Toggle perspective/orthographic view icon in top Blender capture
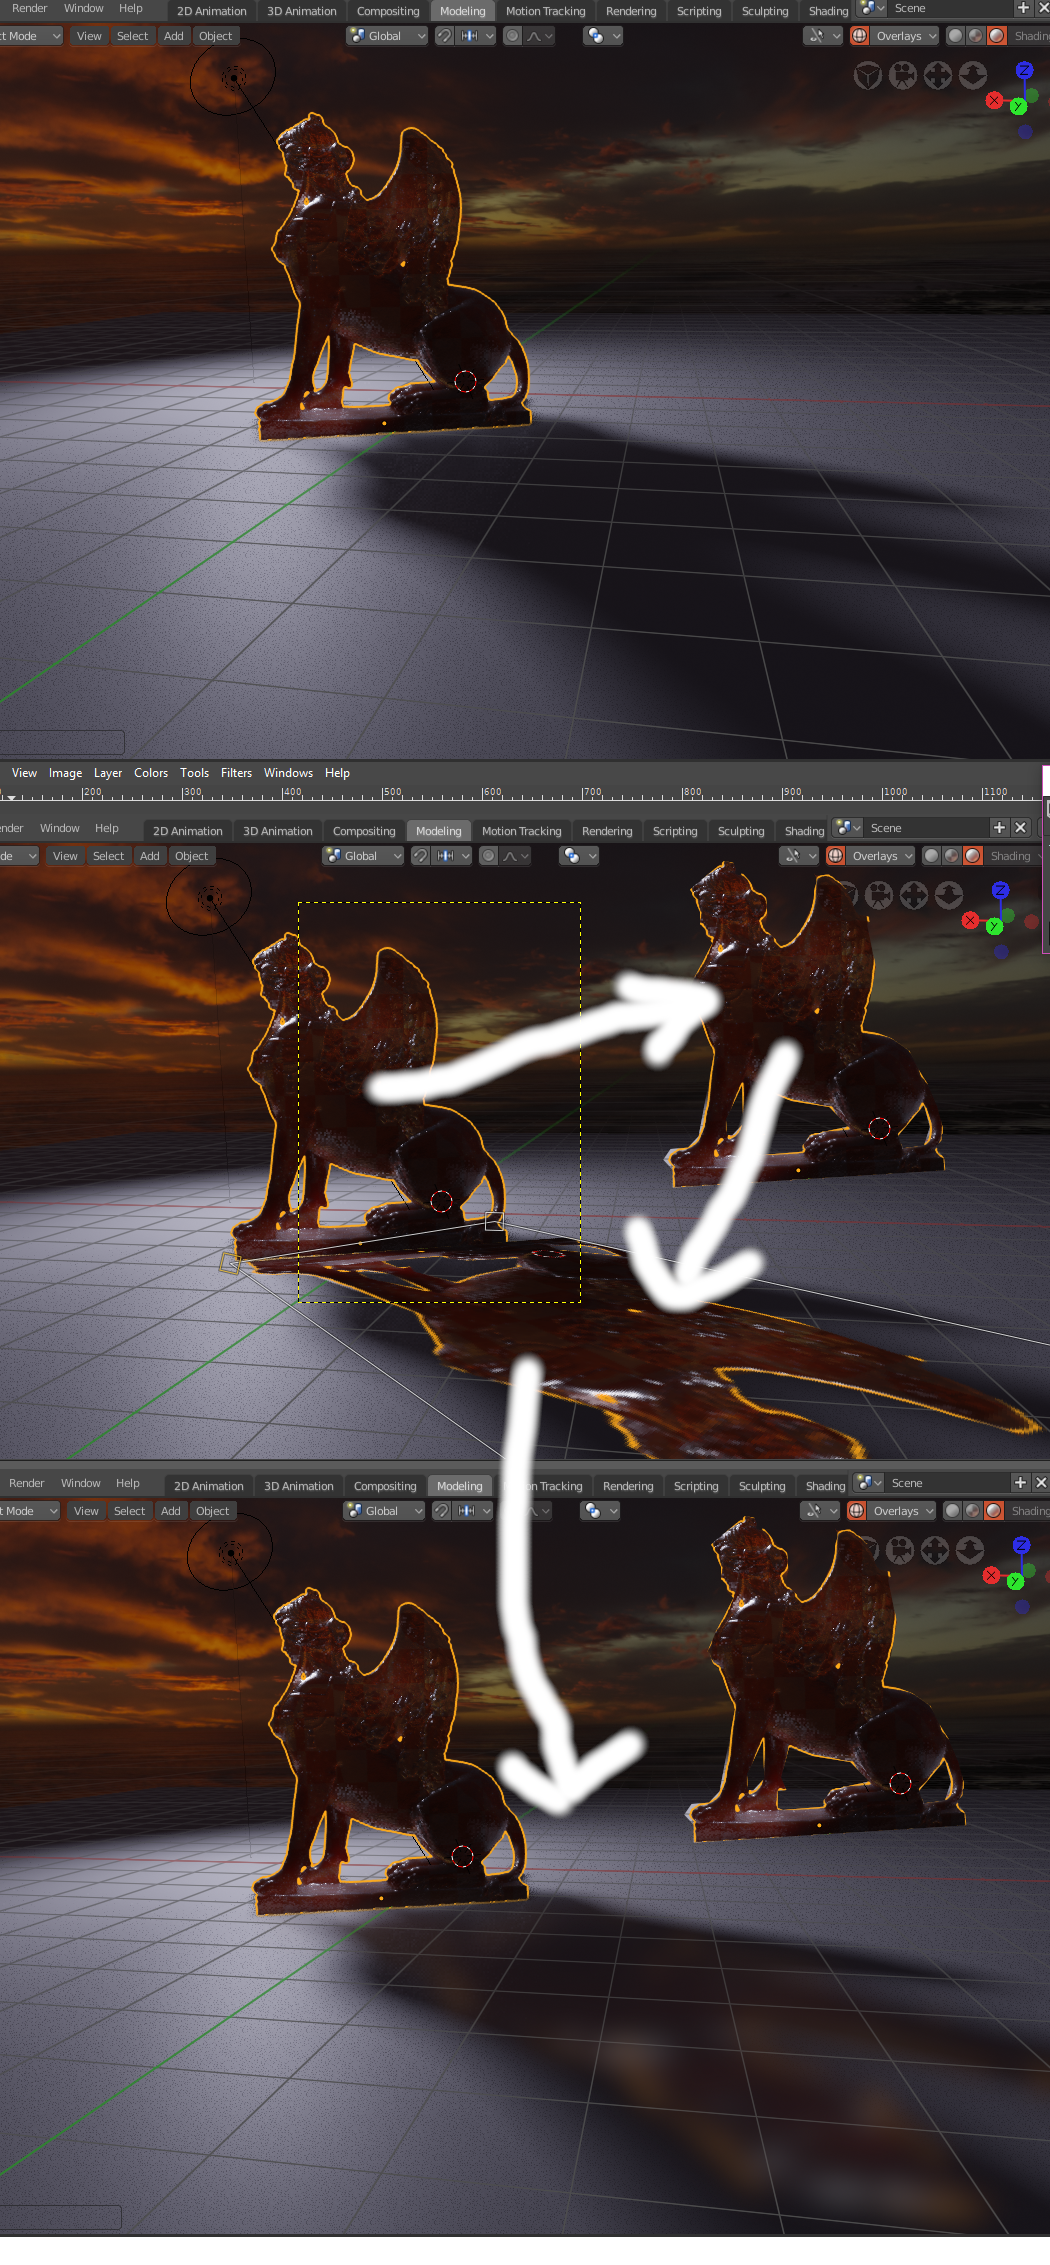This screenshot has width=1050, height=2265. coord(868,76)
